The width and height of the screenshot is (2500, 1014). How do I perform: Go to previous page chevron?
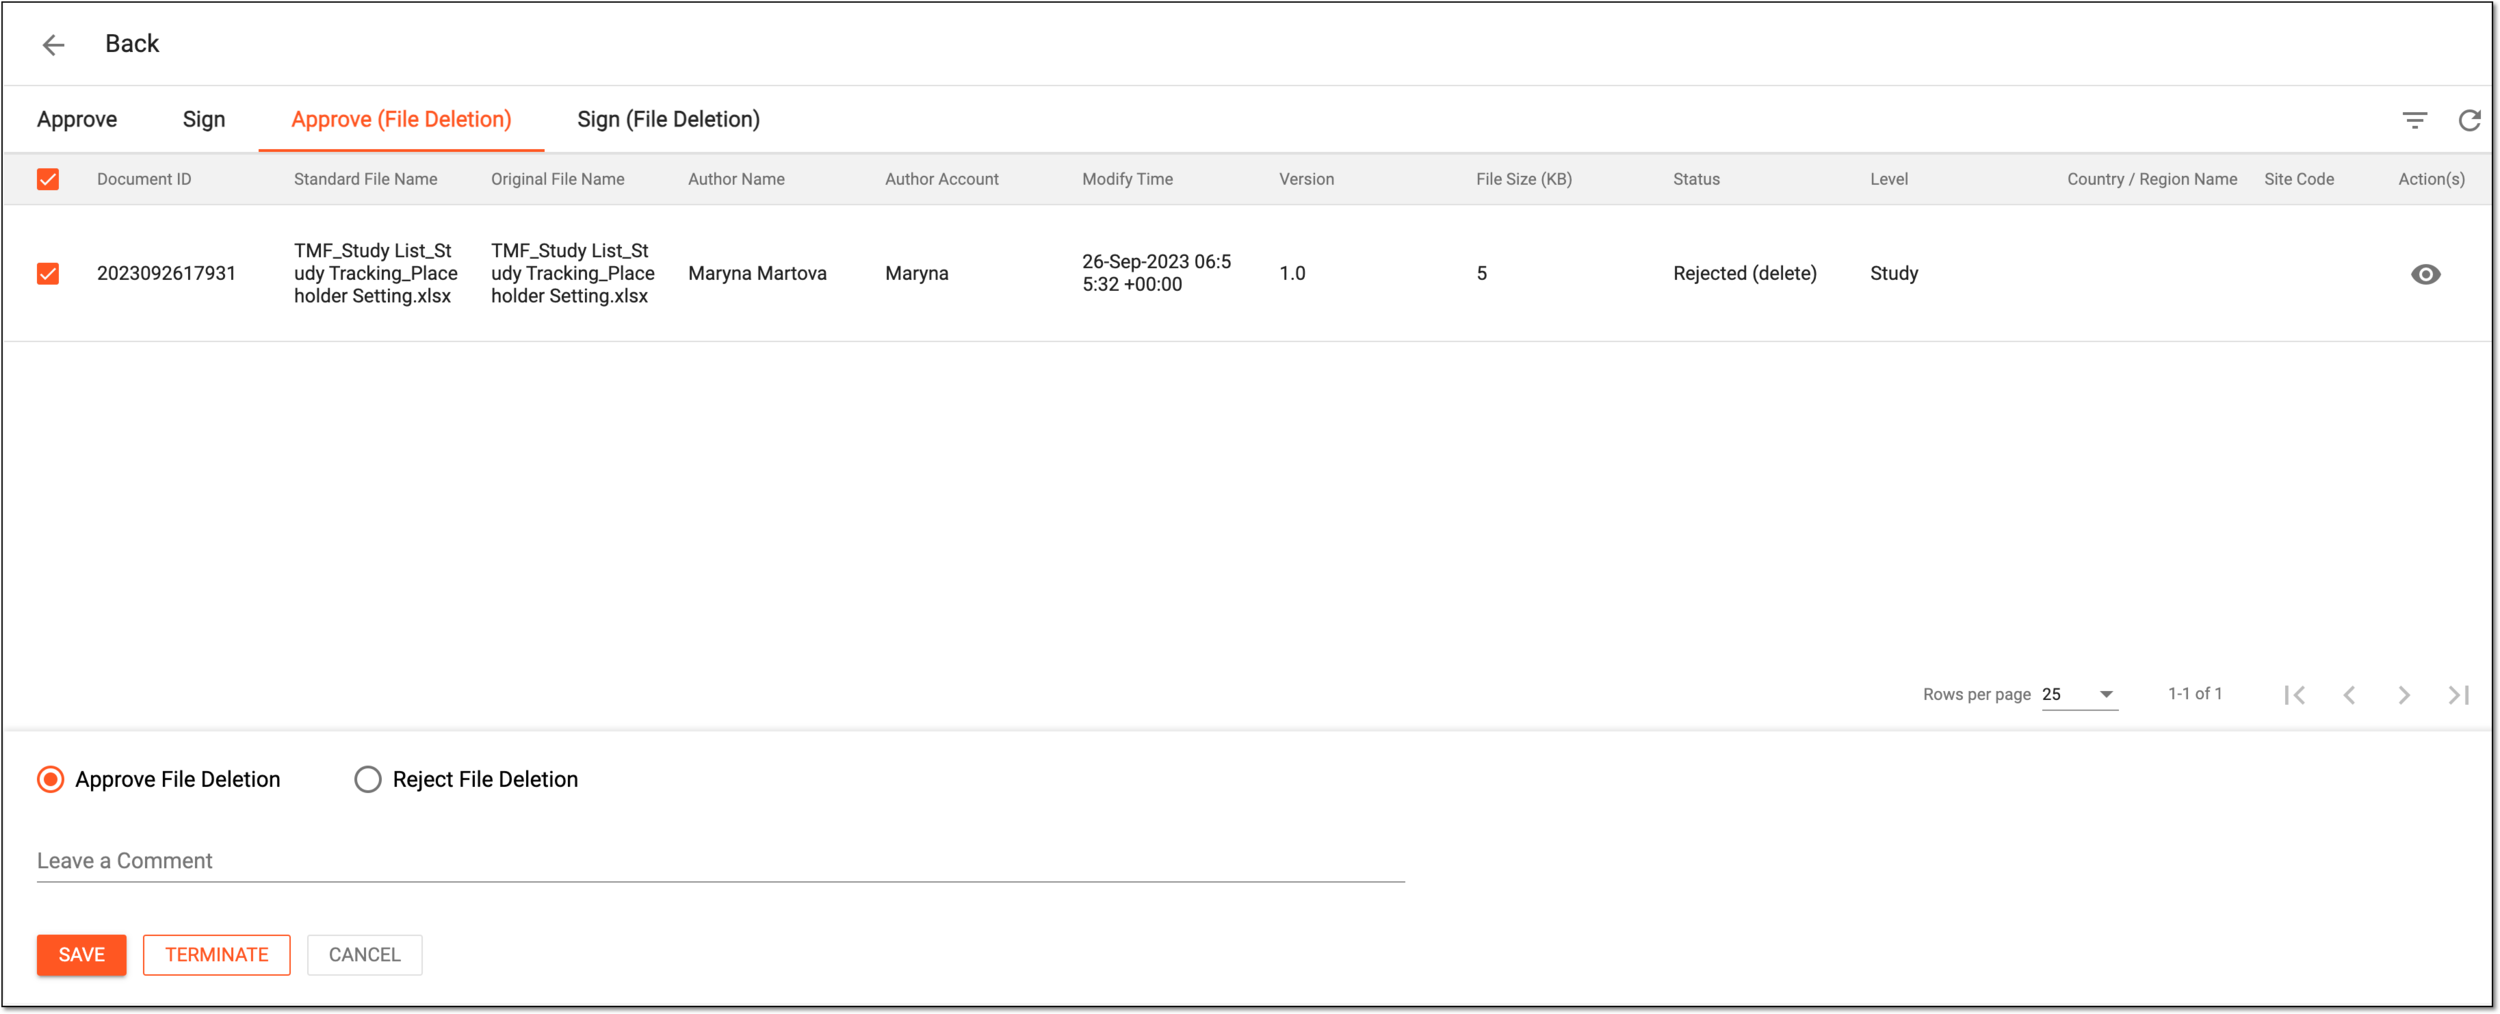pyautogui.click(x=2349, y=695)
